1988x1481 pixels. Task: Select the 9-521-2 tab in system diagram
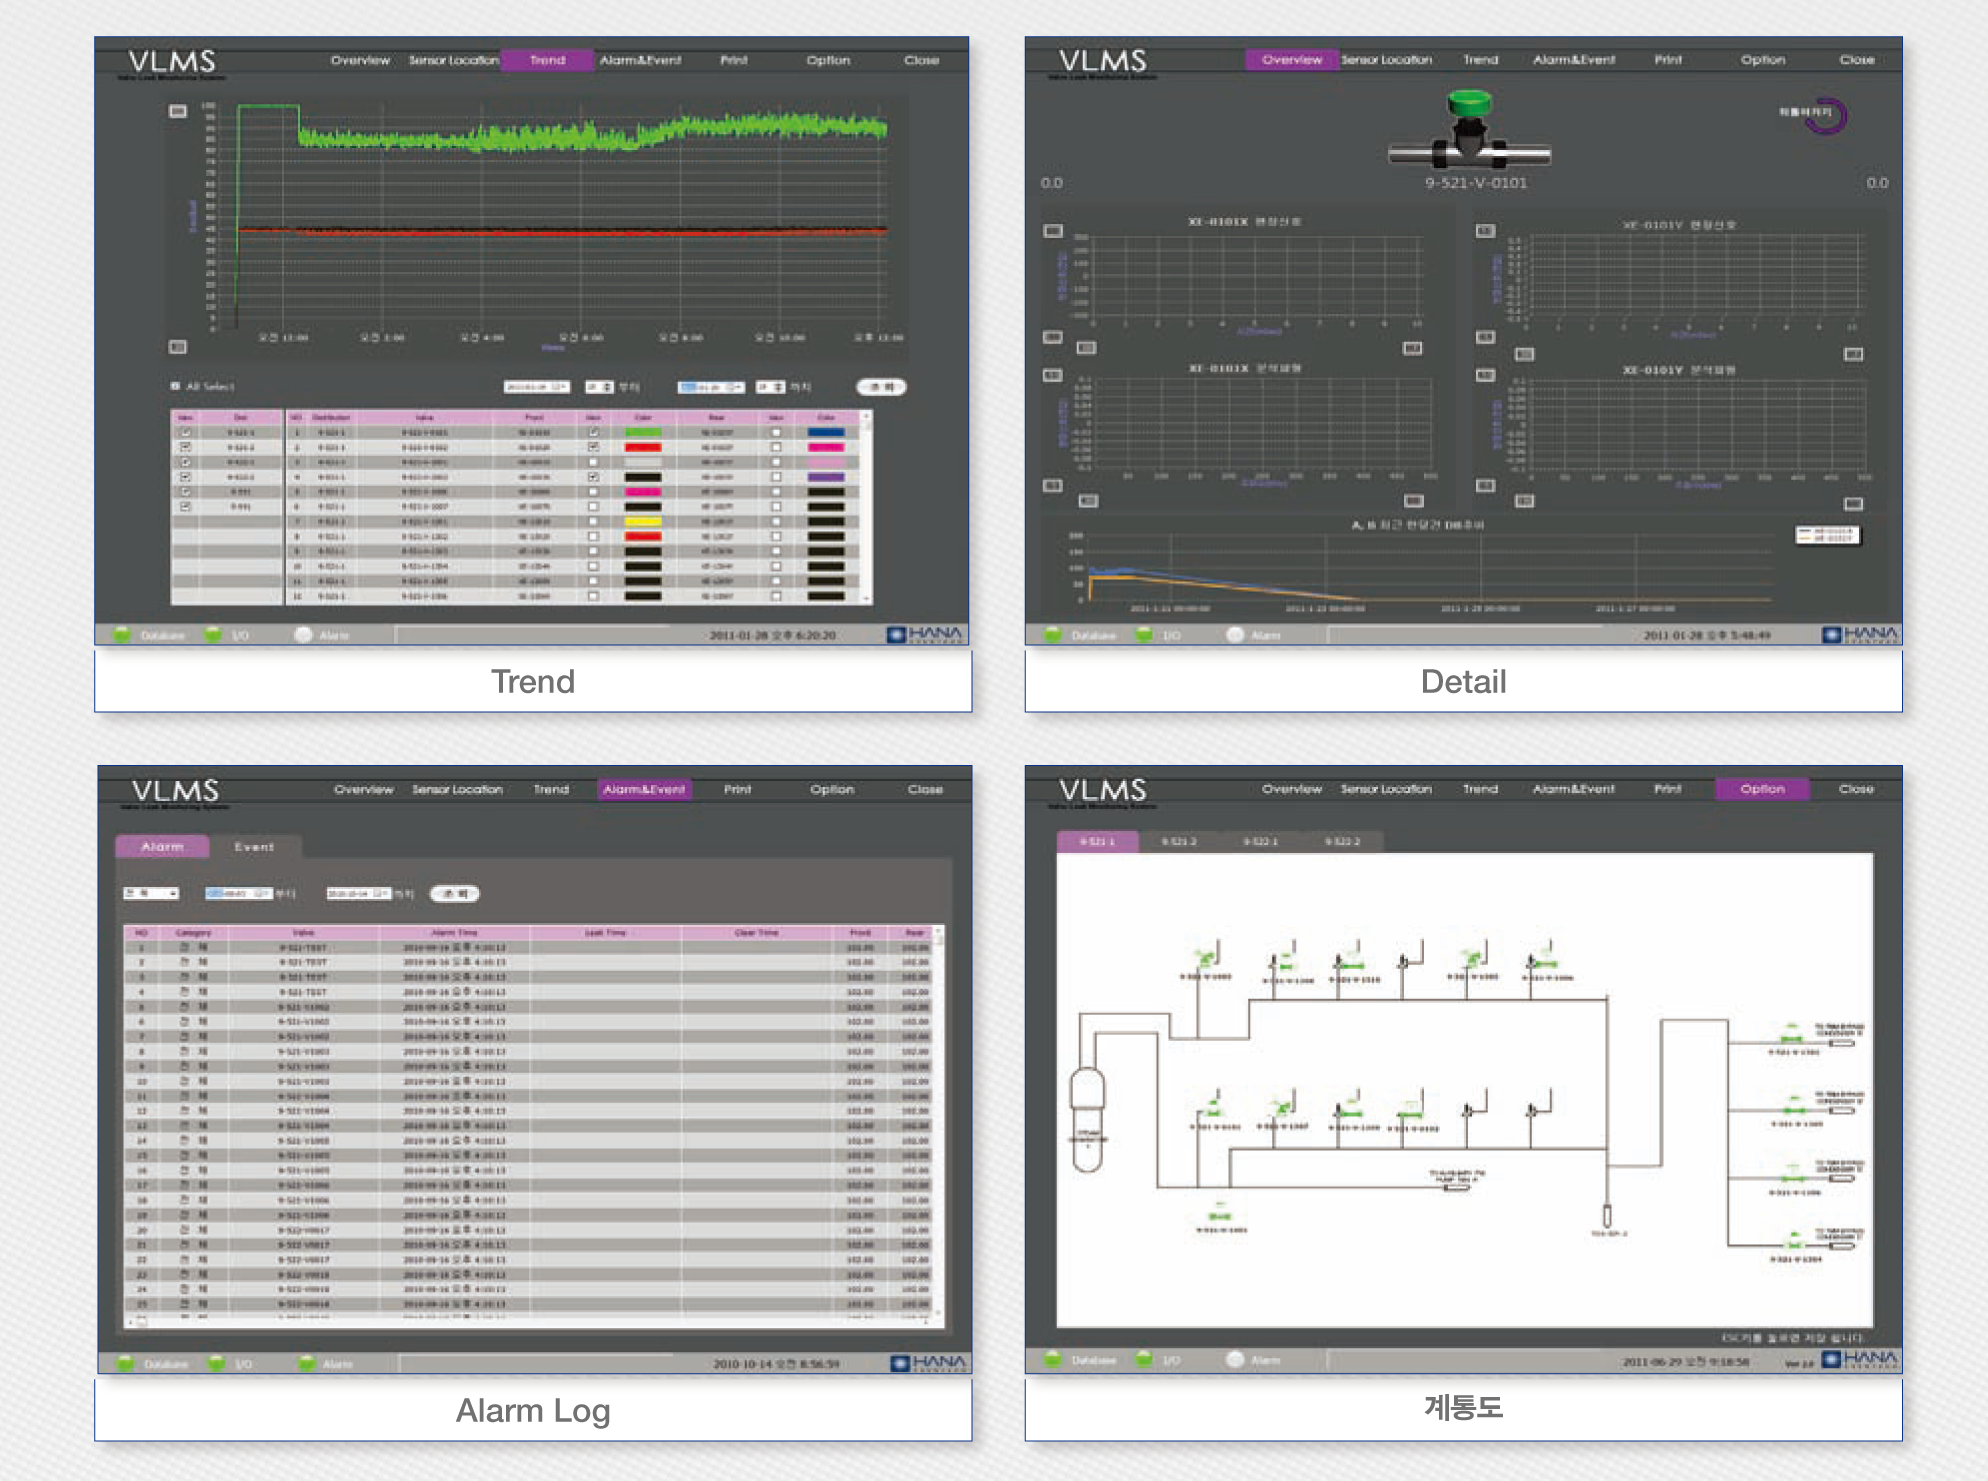pyautogui.click(x=1178, y=841)
